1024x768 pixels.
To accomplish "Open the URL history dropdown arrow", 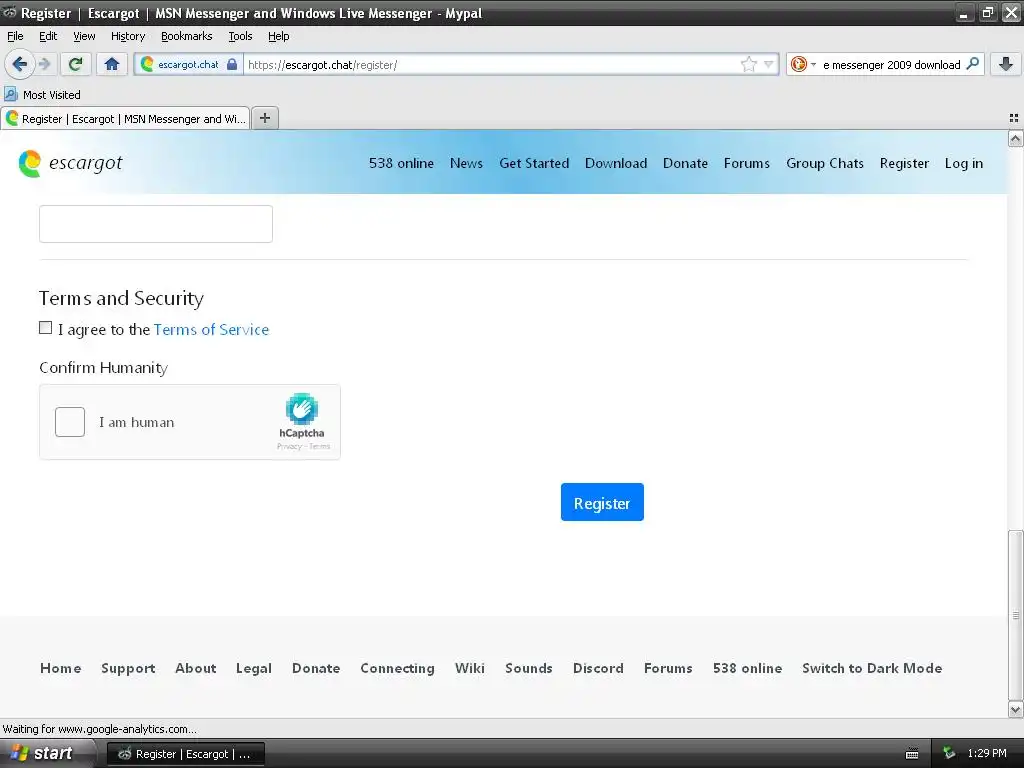I will point(769,64).
